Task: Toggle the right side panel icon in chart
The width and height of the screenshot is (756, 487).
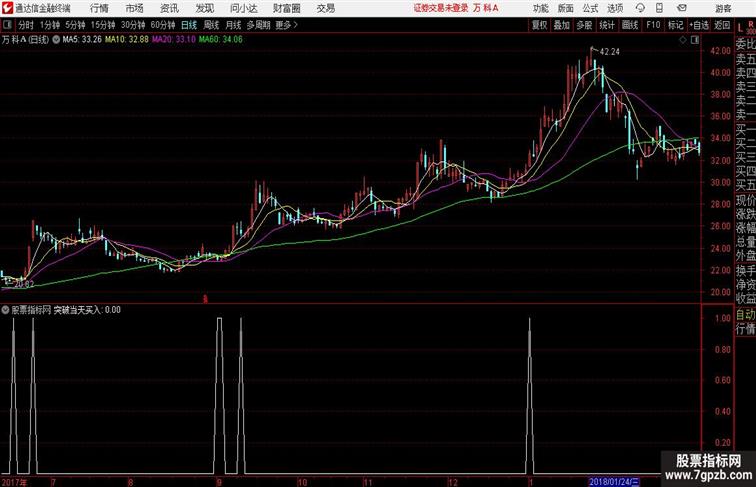Action: click(x=695, y=40)
